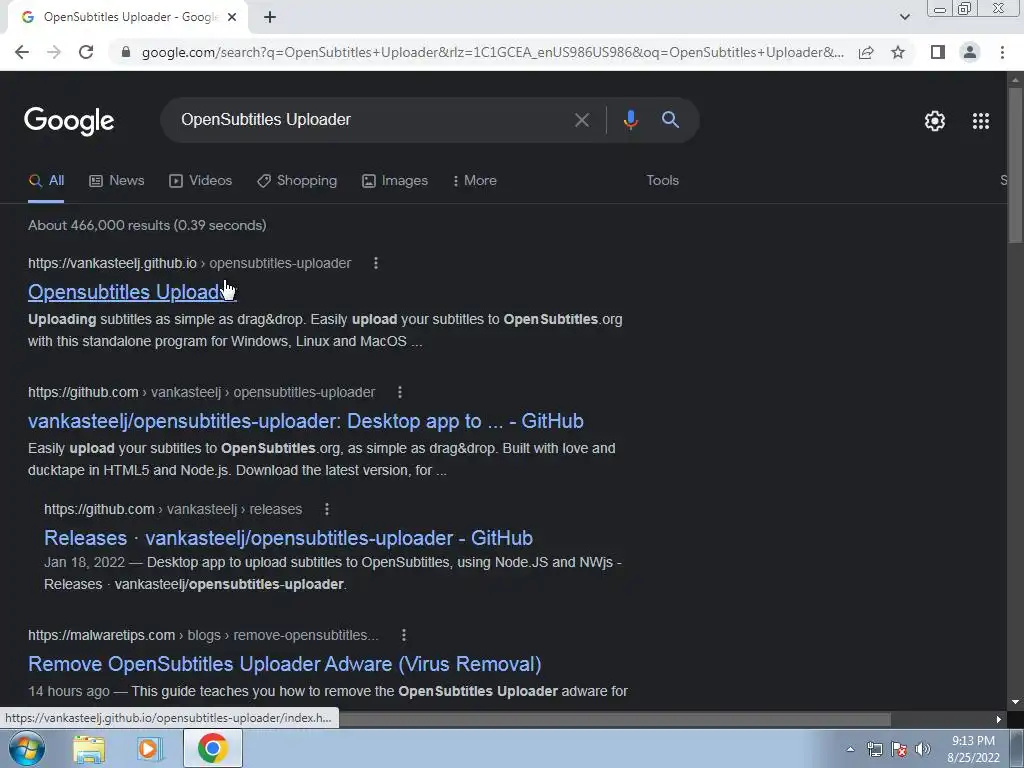Reload the current page

86,52
